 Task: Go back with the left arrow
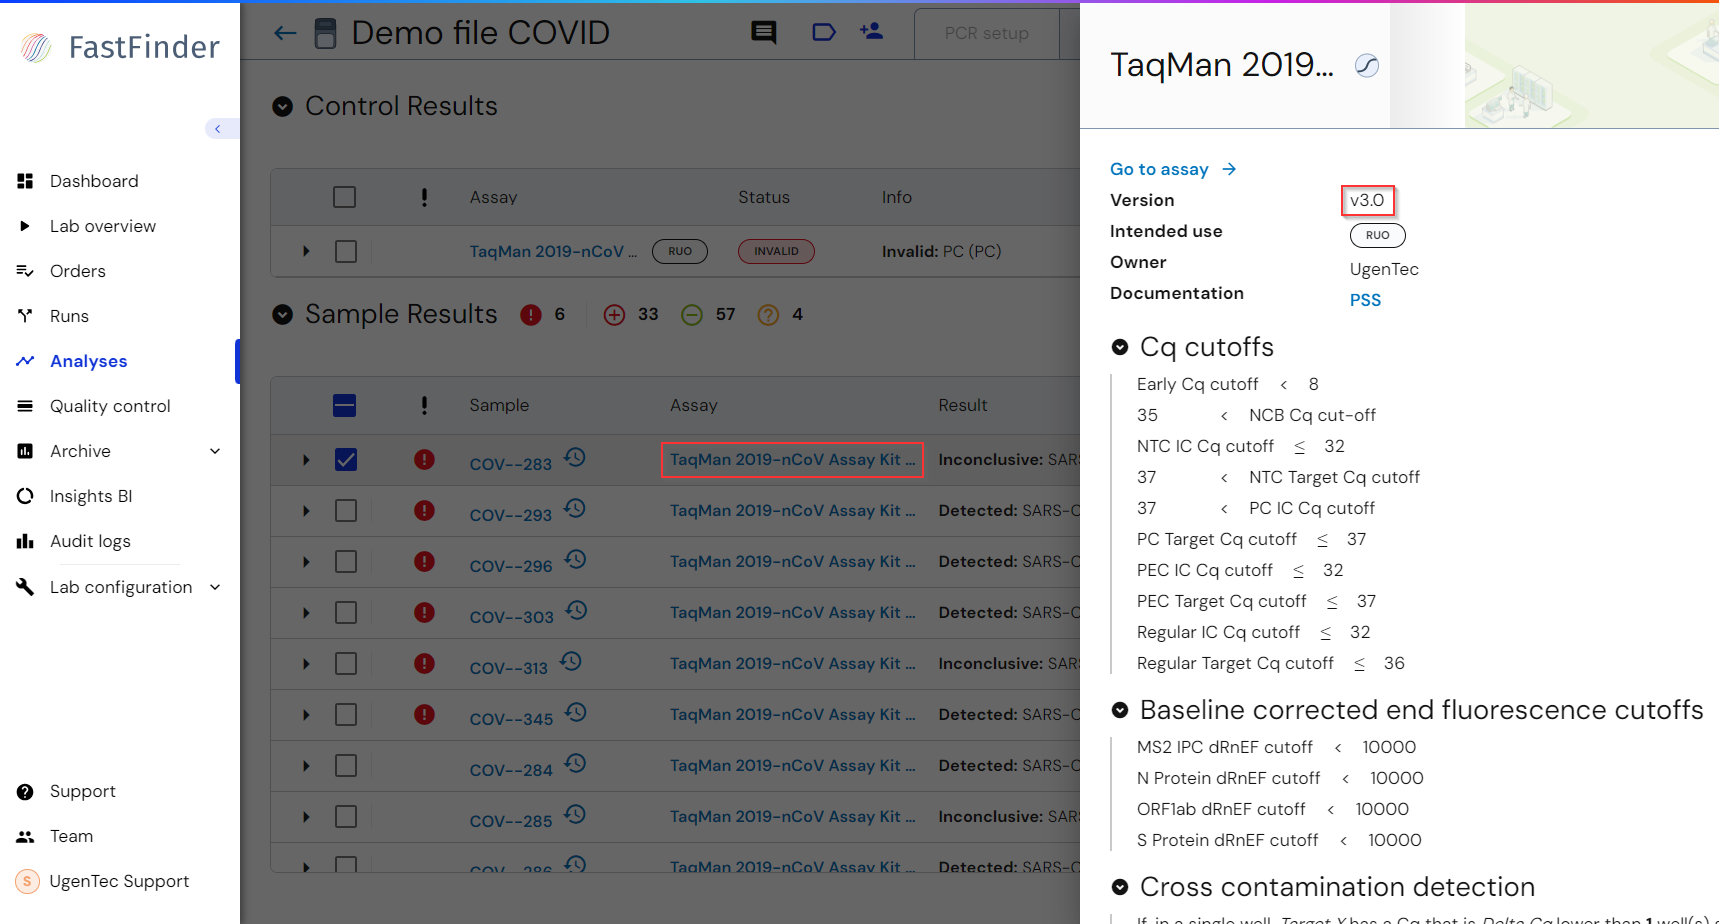click(x=285, y=33)
